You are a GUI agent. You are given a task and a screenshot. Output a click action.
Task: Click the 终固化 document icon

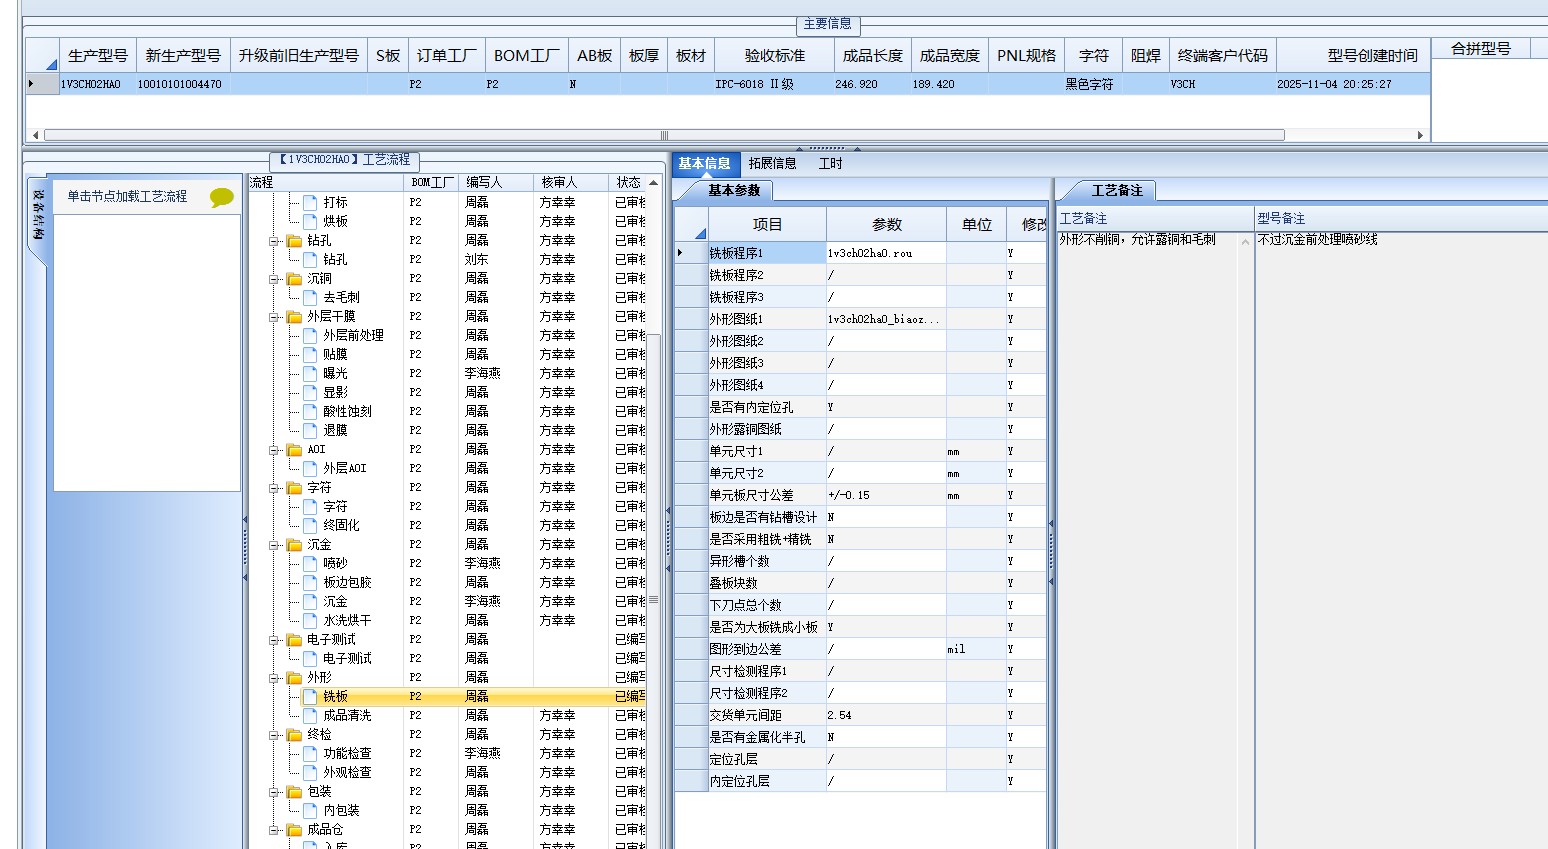(310, 525)
